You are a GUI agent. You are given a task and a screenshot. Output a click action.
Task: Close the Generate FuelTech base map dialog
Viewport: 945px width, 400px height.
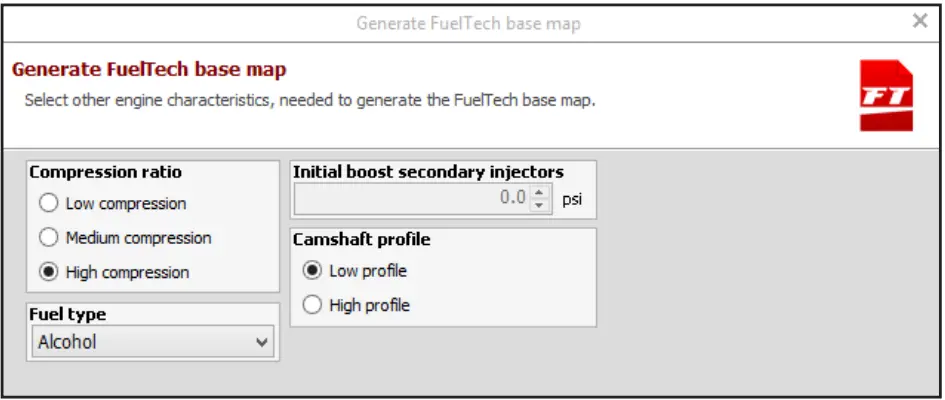tap(919, 21)
